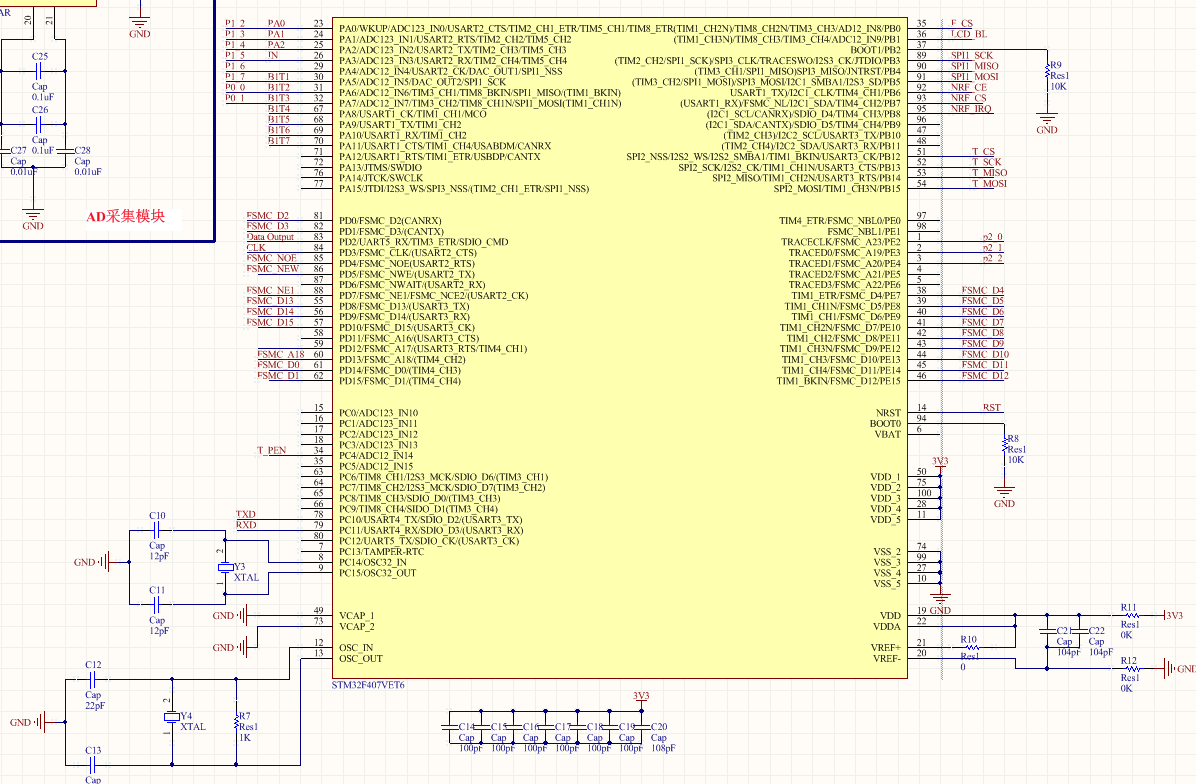Select the NRF_IRQ net label
1196x784 pixels.
[971, 109]
